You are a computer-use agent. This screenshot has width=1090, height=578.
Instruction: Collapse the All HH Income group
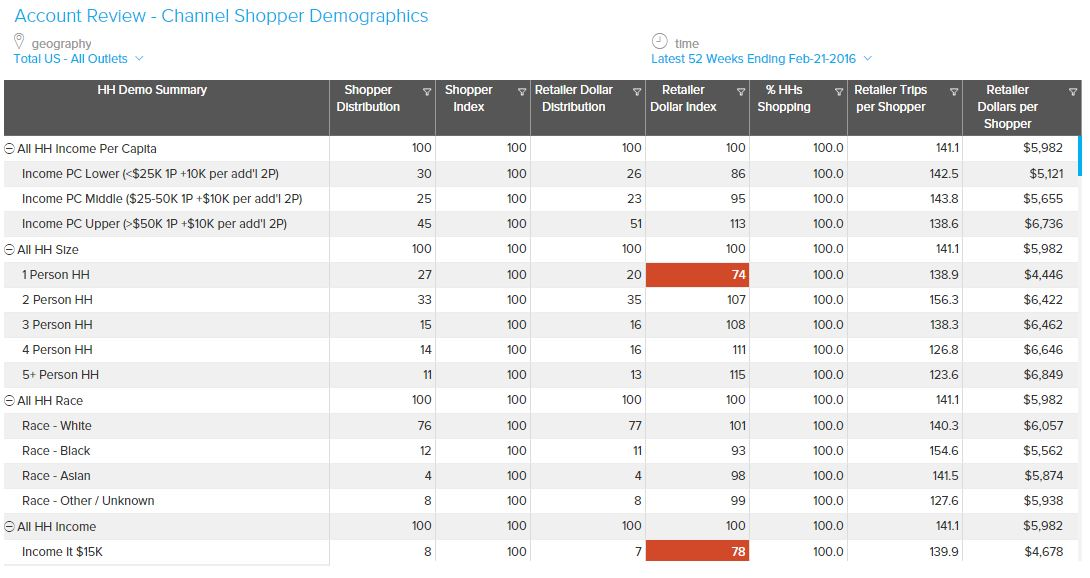click(10, 527)
